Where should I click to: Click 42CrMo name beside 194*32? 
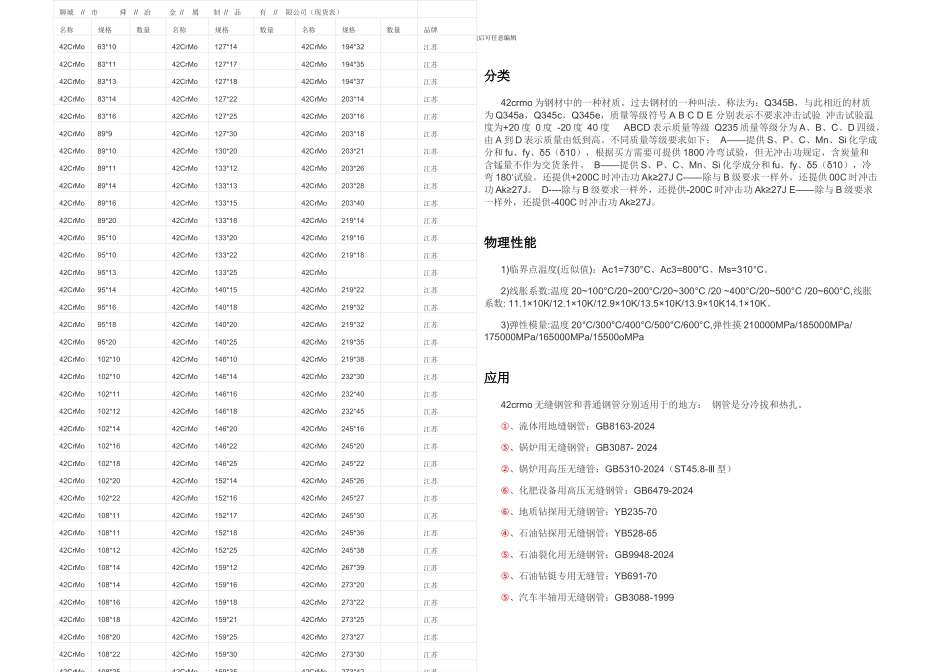[314, 47]
